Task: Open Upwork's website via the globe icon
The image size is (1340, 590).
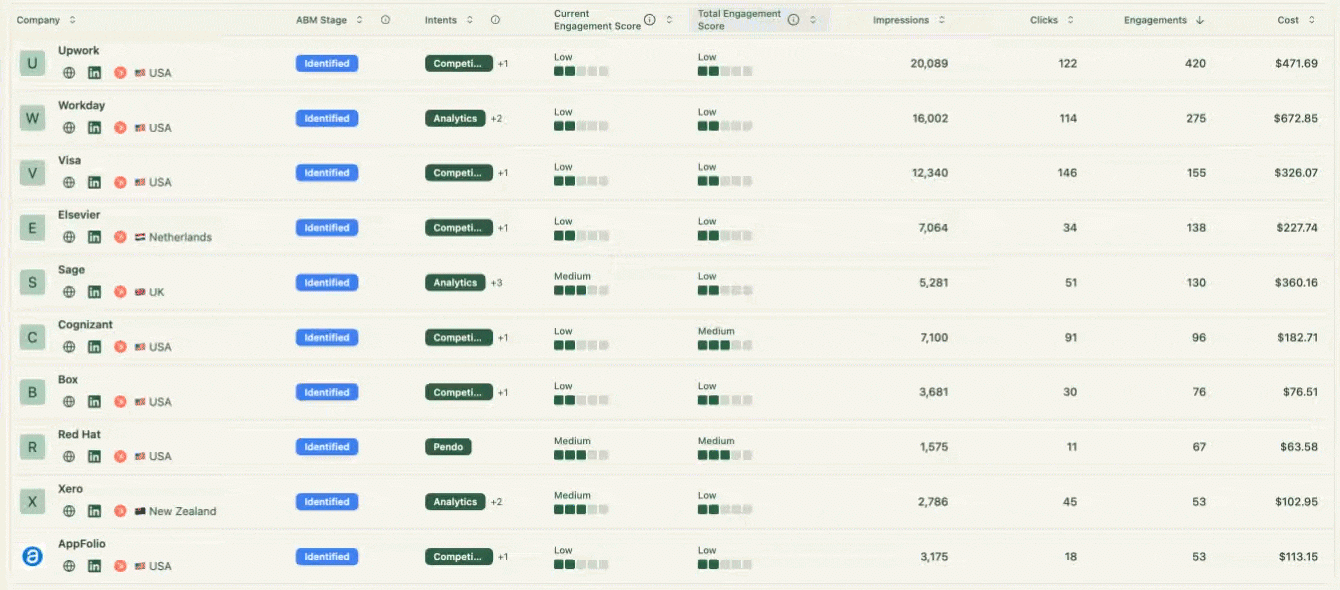Action: (x=69, y=73)
